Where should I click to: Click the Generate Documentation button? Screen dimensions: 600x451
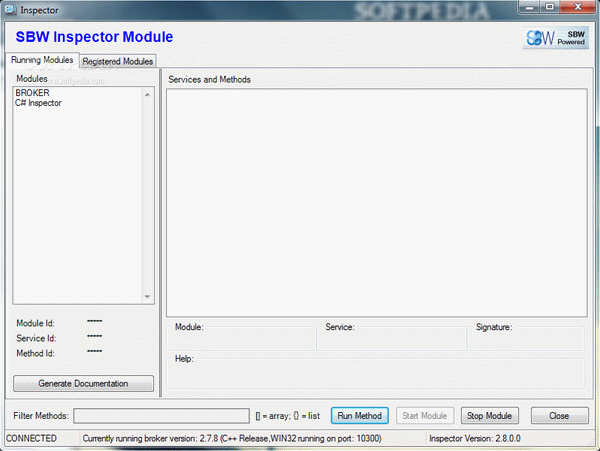(x=83, y=383)
